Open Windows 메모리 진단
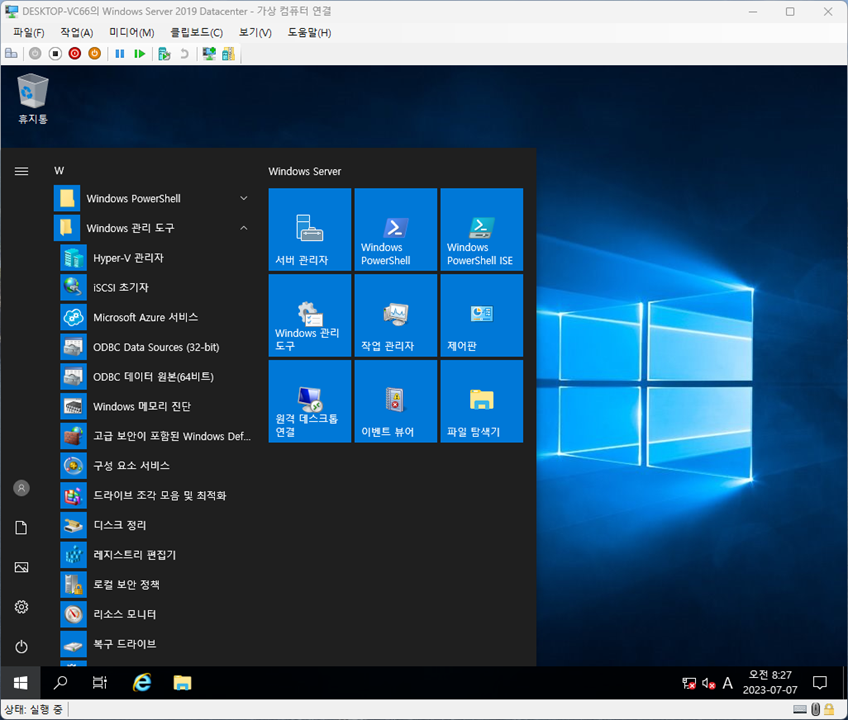 tap(156, 406)
